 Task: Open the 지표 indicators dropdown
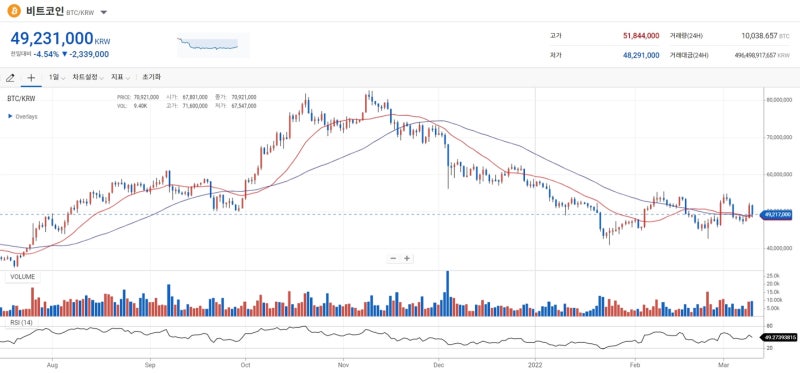coord(120,78)
